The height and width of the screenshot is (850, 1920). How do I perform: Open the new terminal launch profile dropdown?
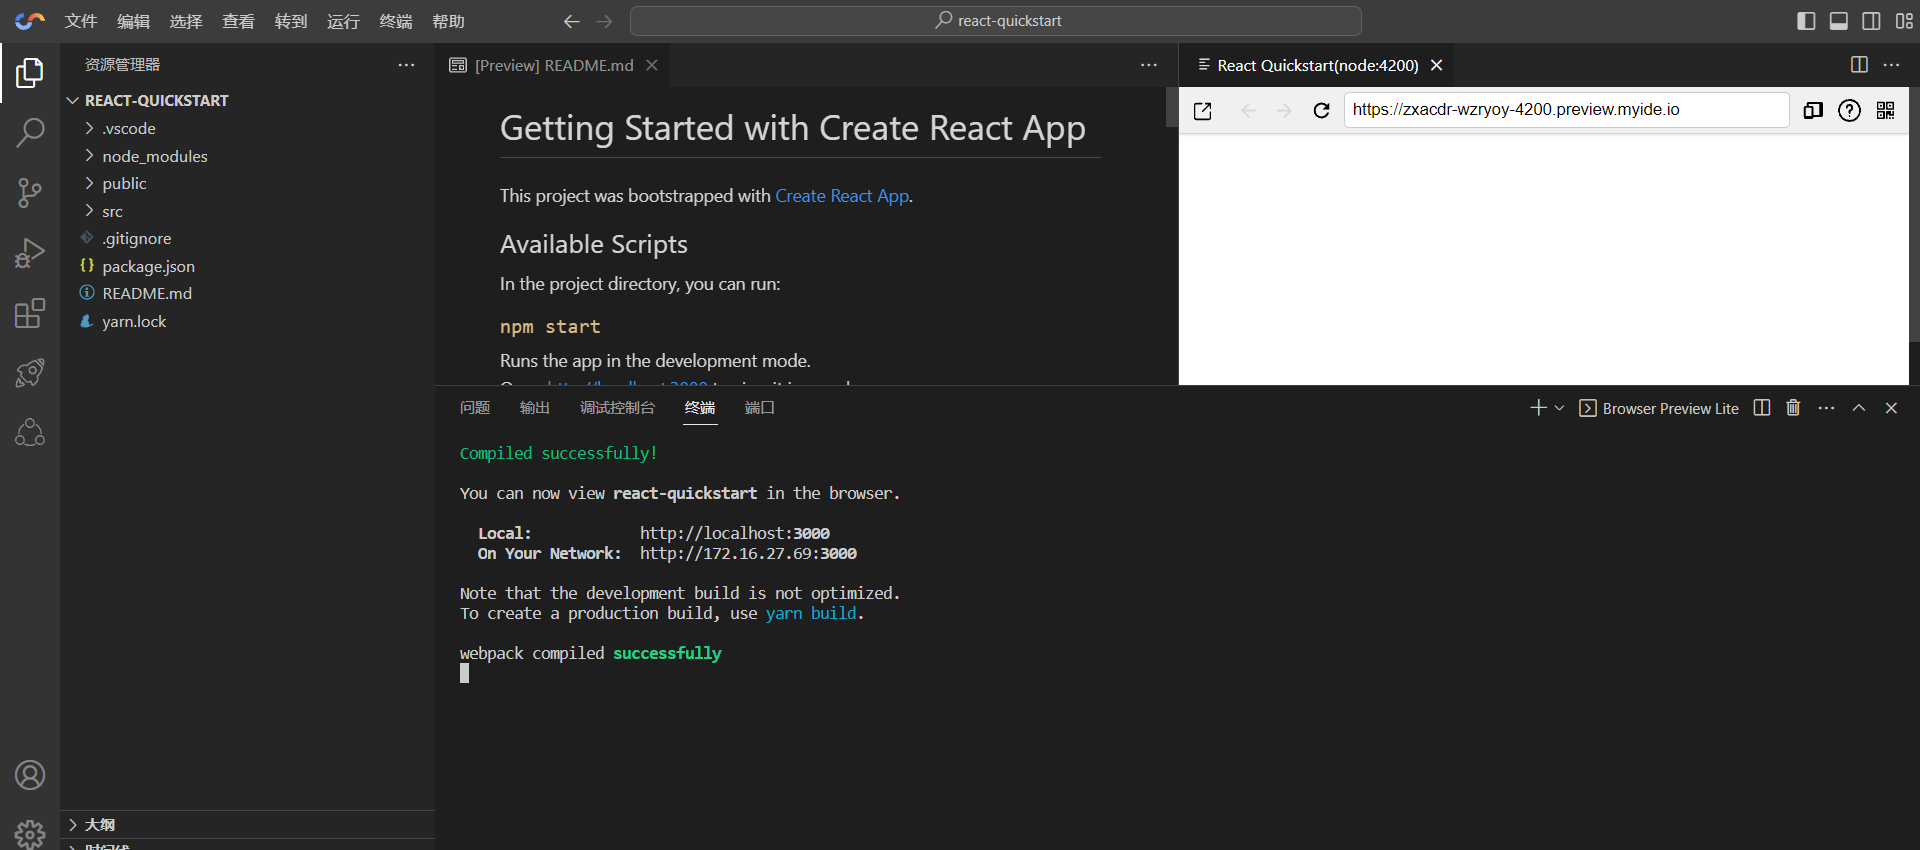[x=1559, y=408]
